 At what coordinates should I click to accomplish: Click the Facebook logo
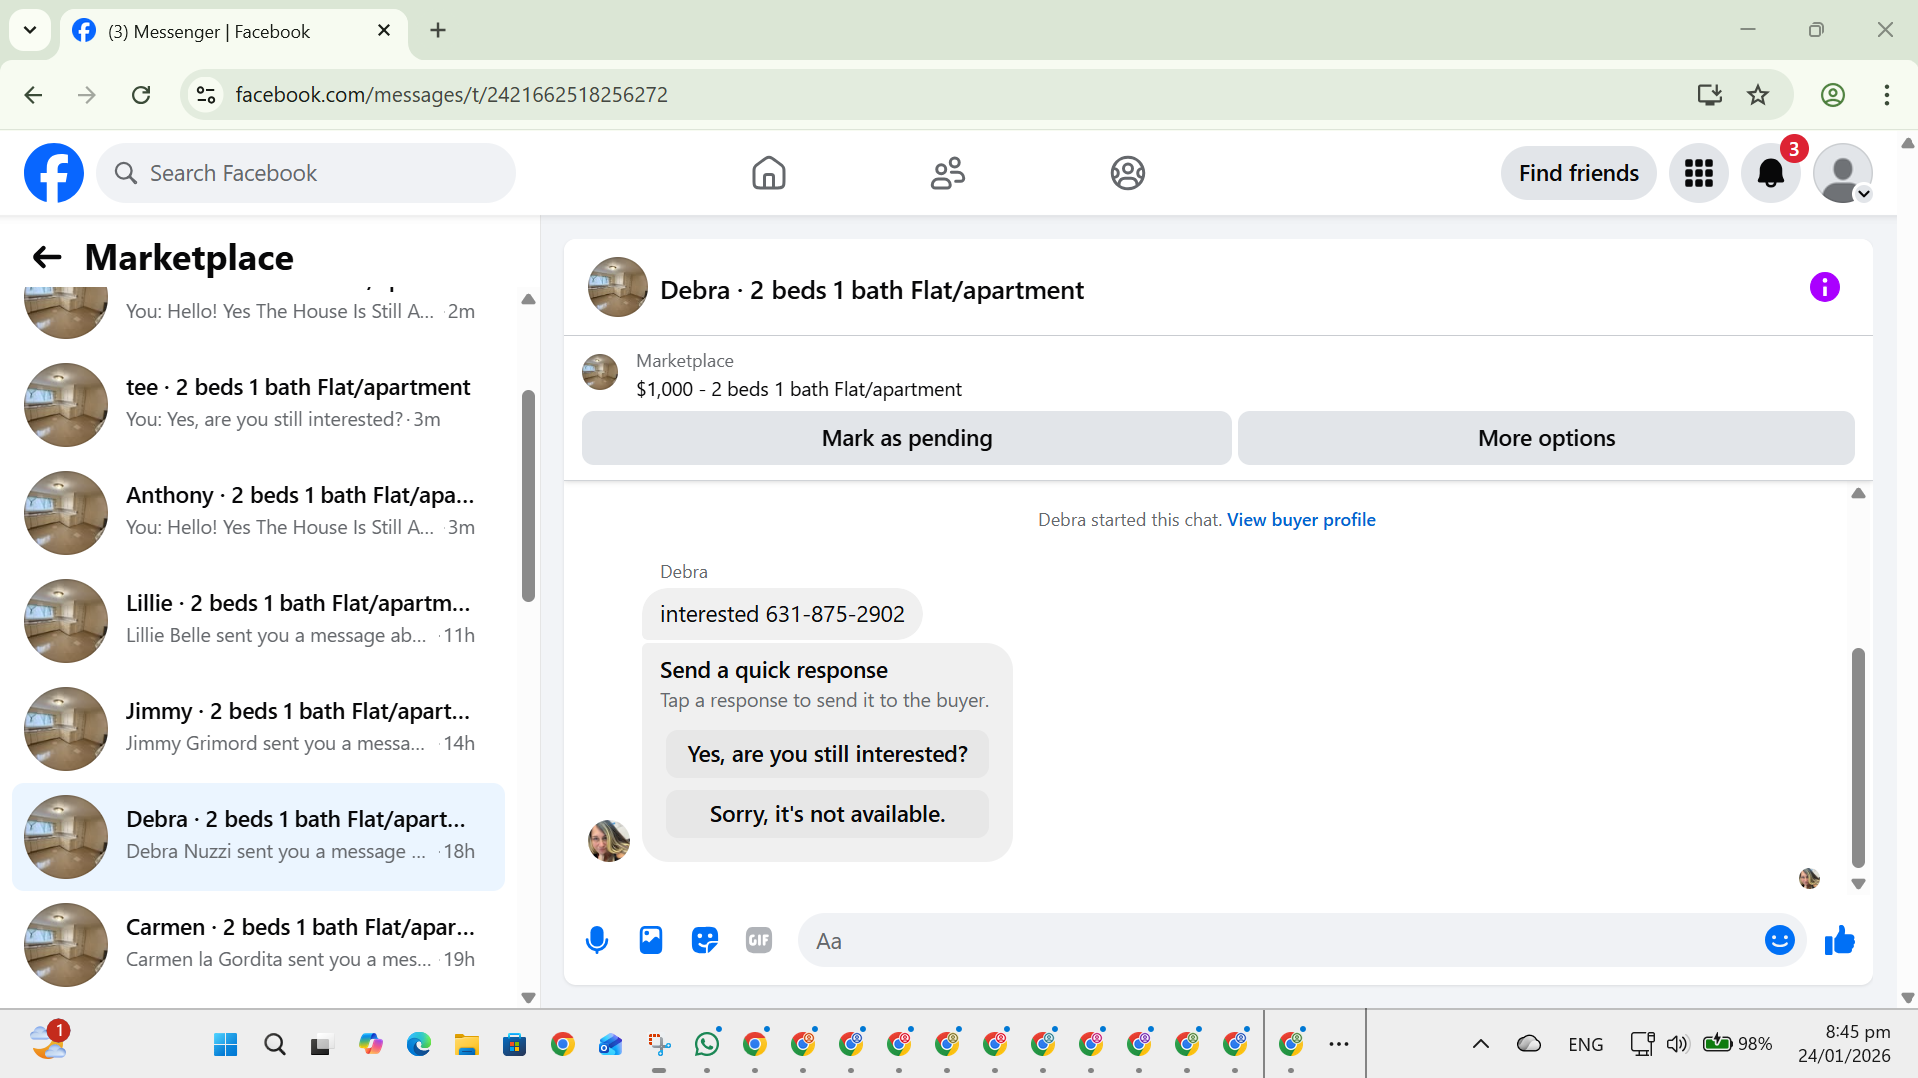point(54,173)
